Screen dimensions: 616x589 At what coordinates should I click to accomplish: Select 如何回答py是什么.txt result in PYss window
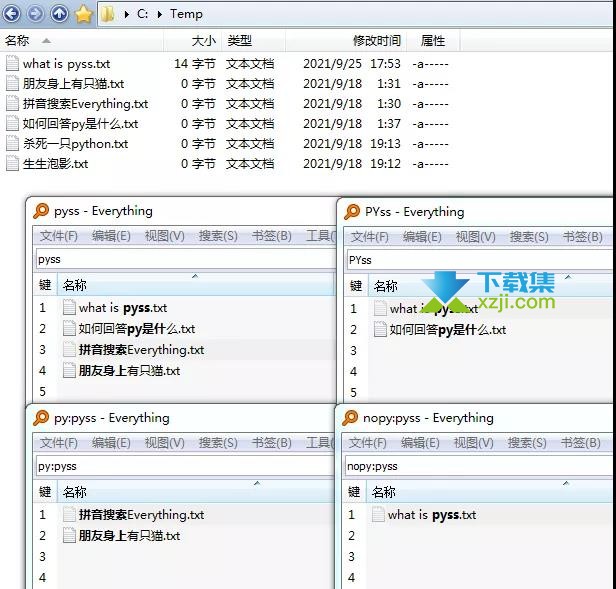(x=447, y=330)
